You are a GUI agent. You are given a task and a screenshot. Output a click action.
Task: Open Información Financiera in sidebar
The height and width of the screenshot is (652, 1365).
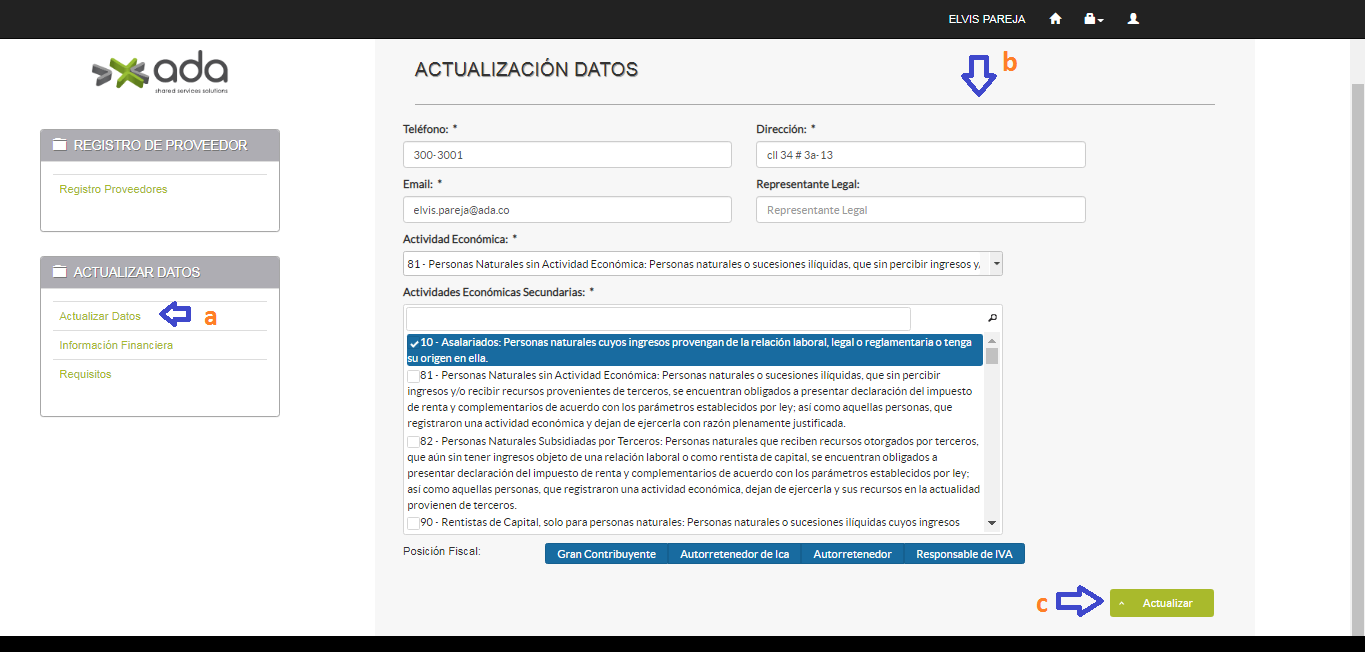click(116, 345)
